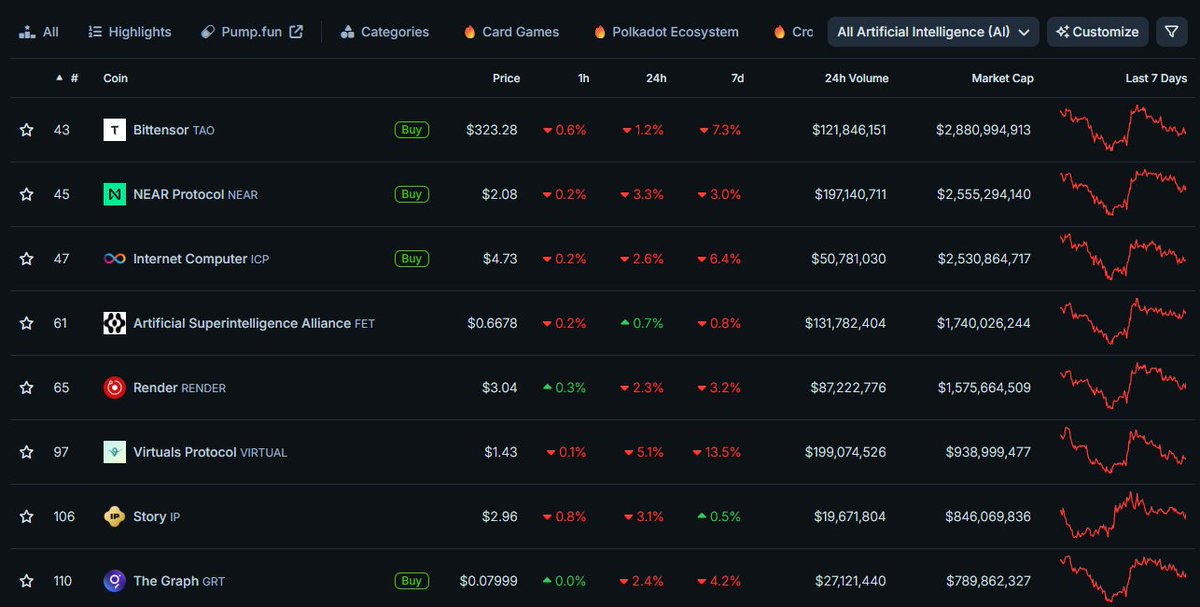Select the Polkadot Ecosystem category

pos(666,32)
